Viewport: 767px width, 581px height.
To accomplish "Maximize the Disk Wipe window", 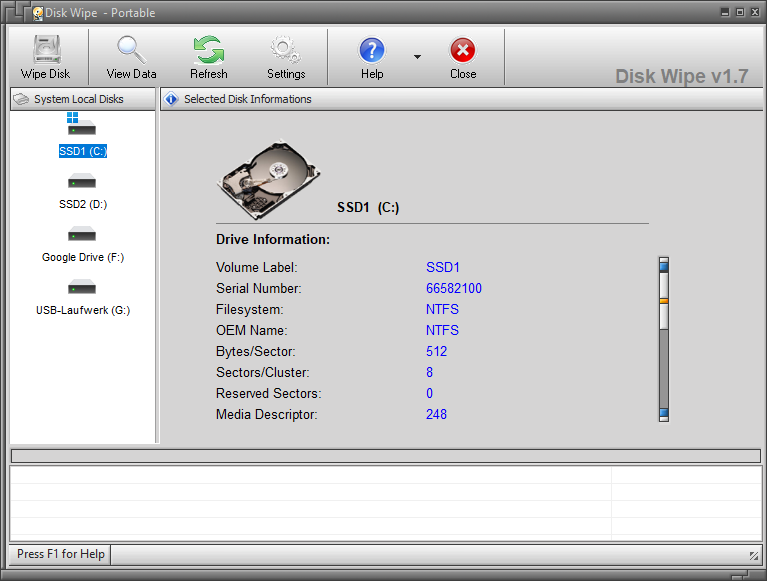I will pyautogui.click(x=740, y=12).
